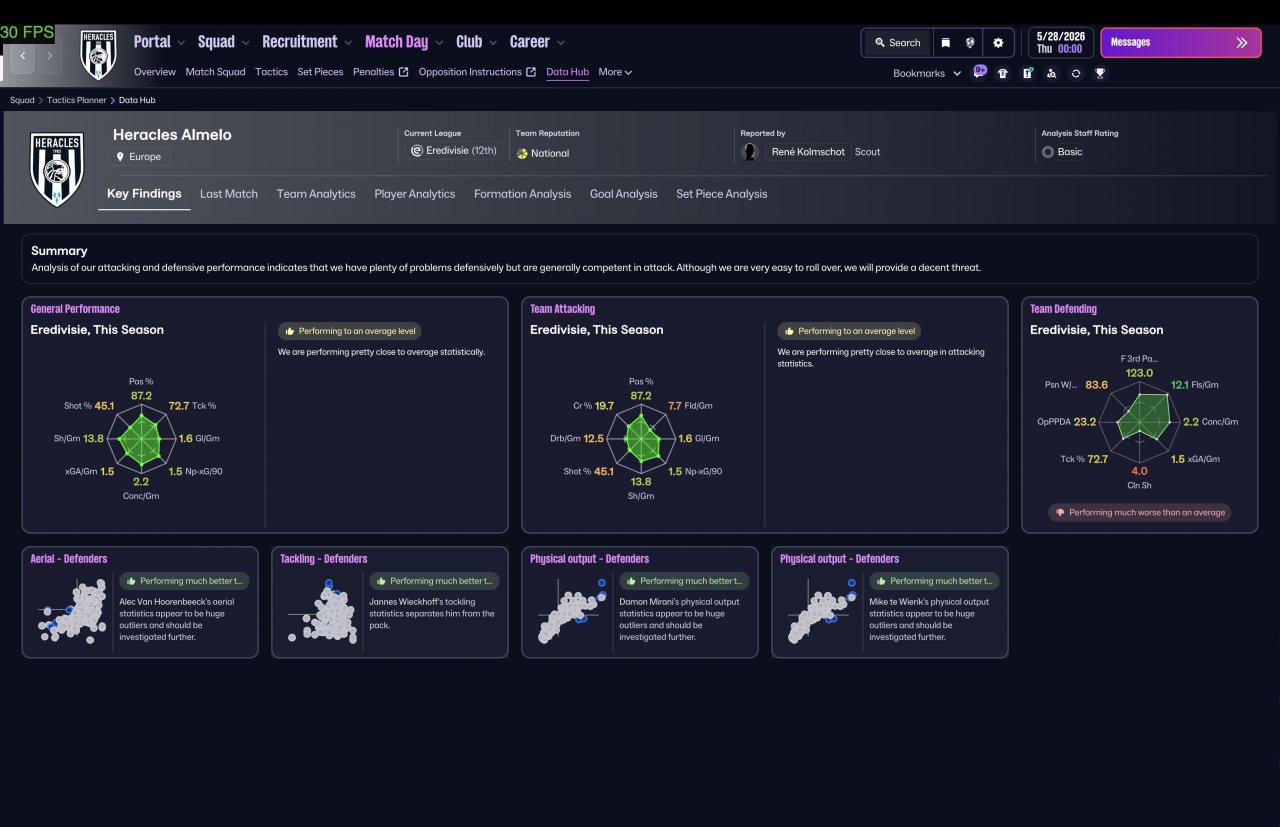Image resolution: width=1280 pixels, height=827 pixels.
Task: Open the Match Squad submenu item
Action: pyautogui.click(x=216, y=72)
